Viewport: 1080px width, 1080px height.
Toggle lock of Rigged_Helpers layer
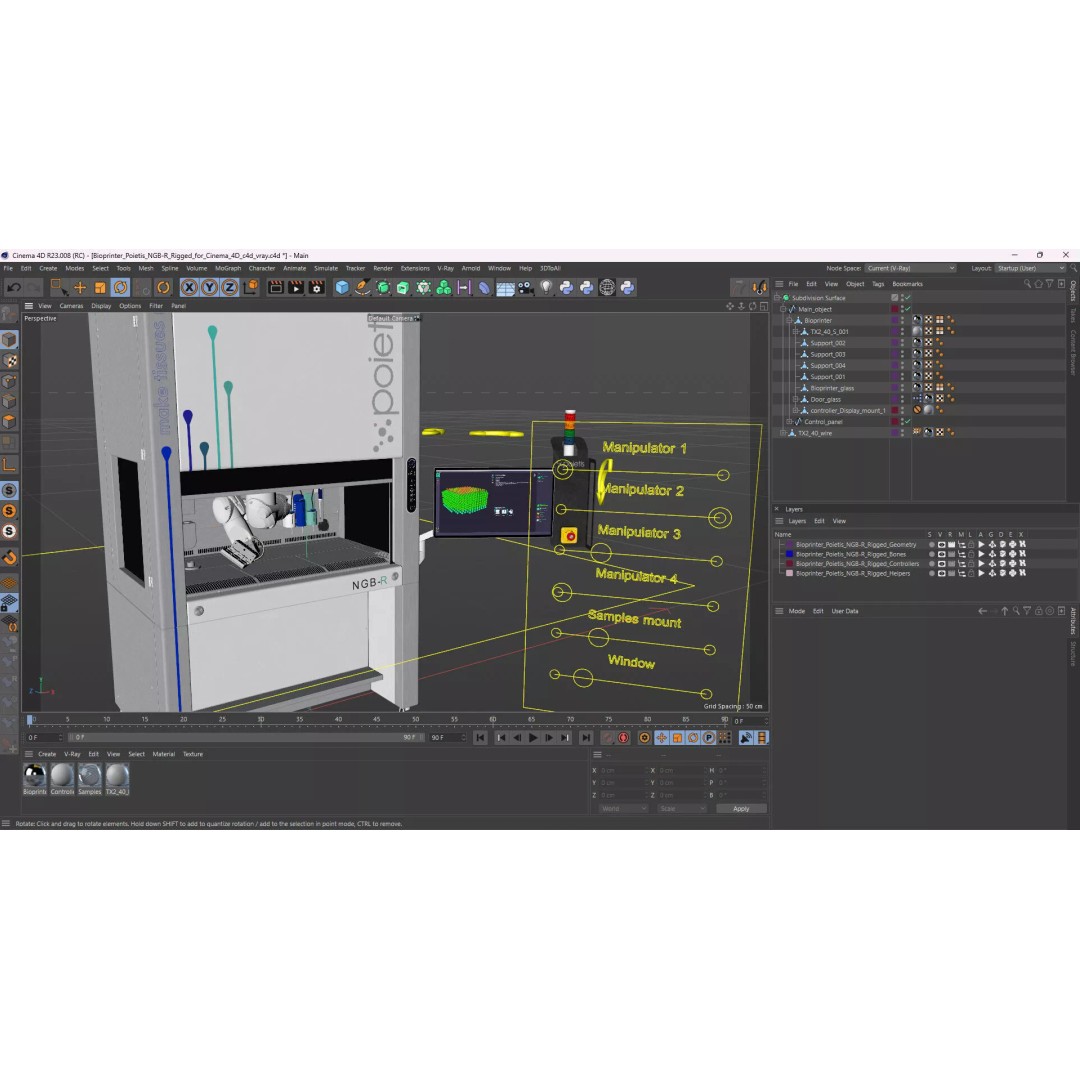(x=971, y=573)
